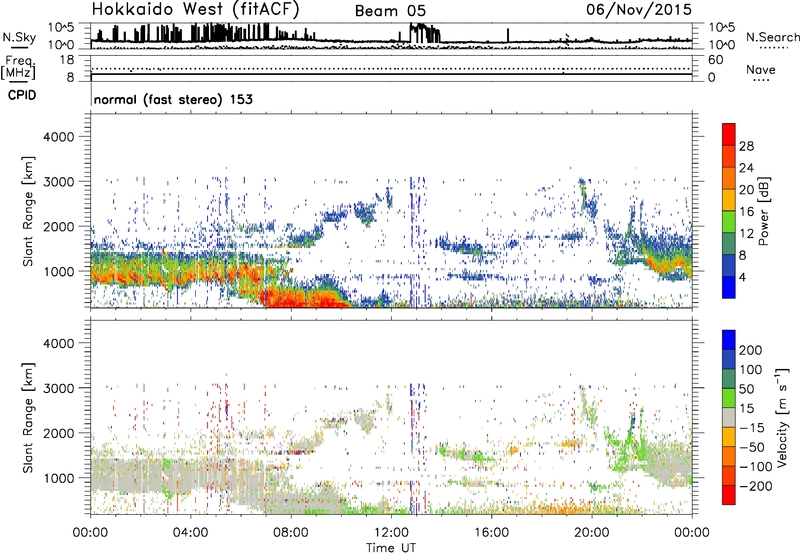The image size is (800, 554).
Task: Click the 'Beam 05' label
Action: point(390,11)
